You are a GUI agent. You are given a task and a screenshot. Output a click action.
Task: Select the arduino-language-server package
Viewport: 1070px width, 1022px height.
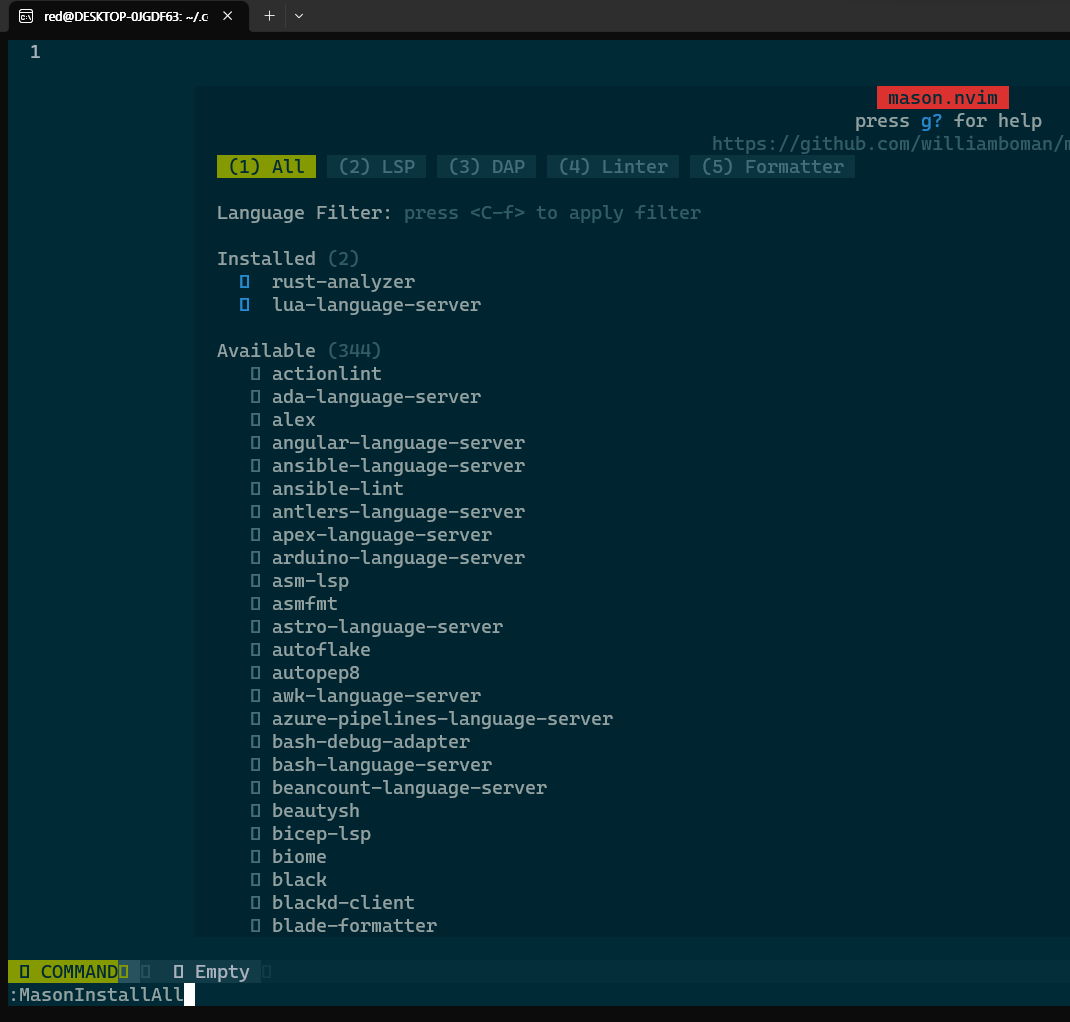click(x=399, y=558)
